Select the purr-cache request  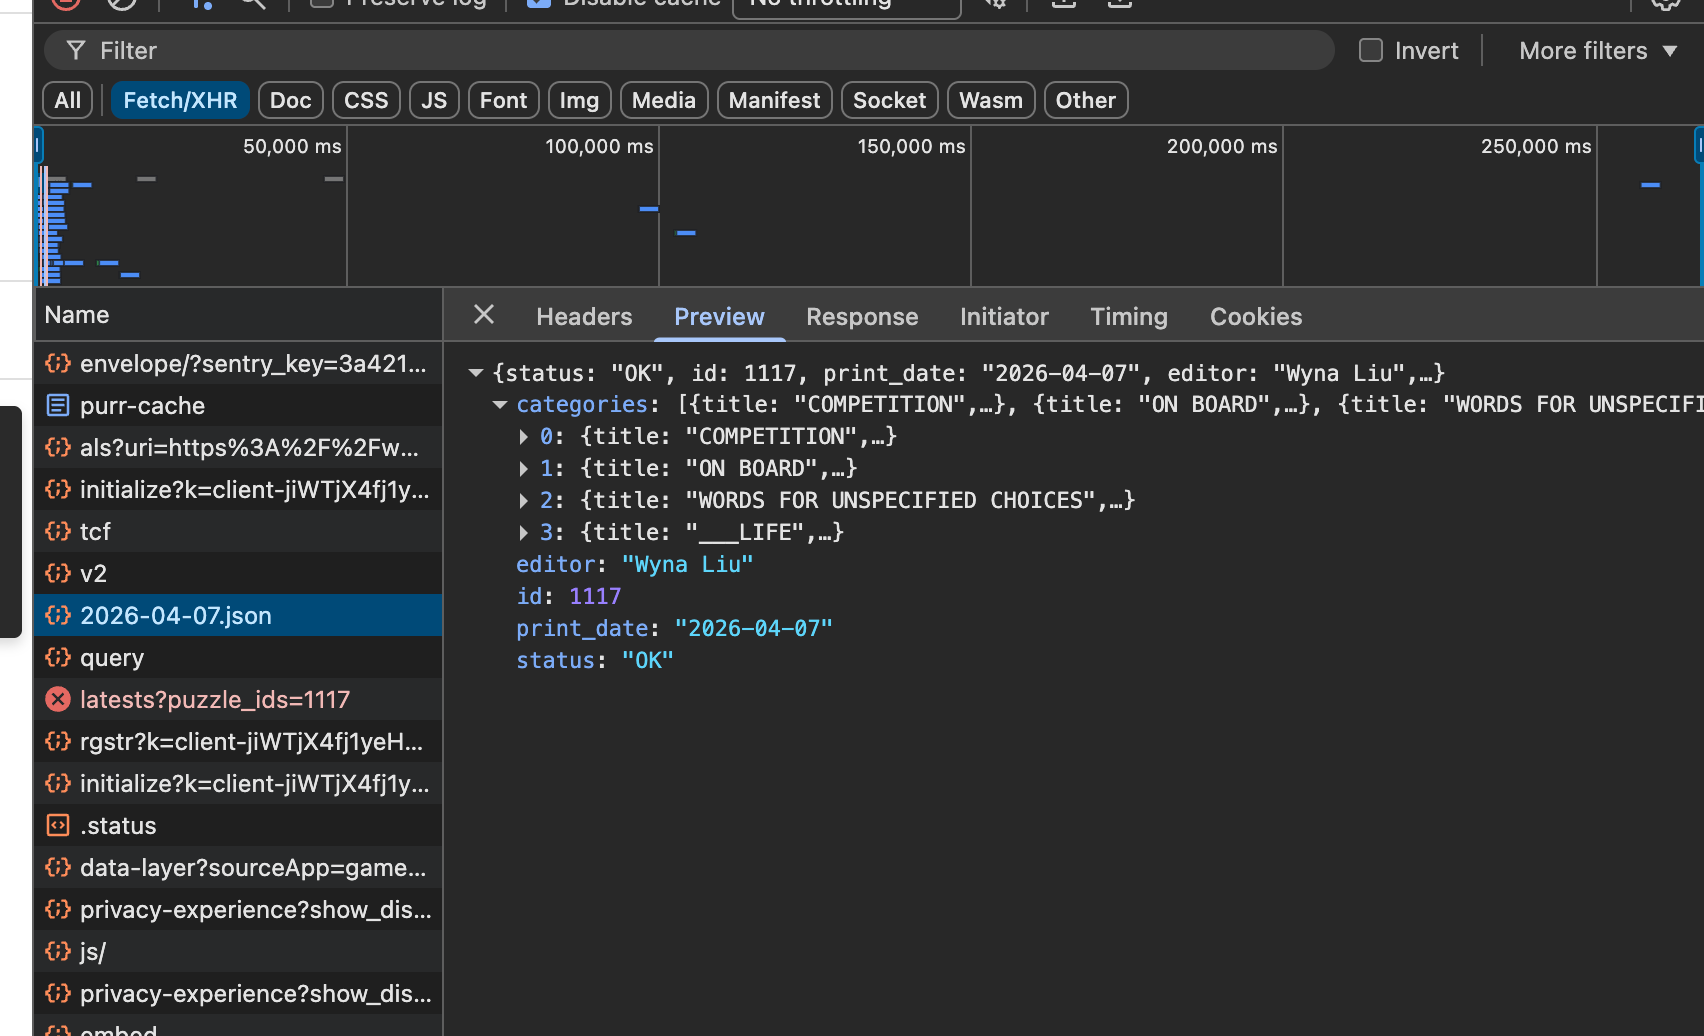pyautogui.click(x=142, y=405)
